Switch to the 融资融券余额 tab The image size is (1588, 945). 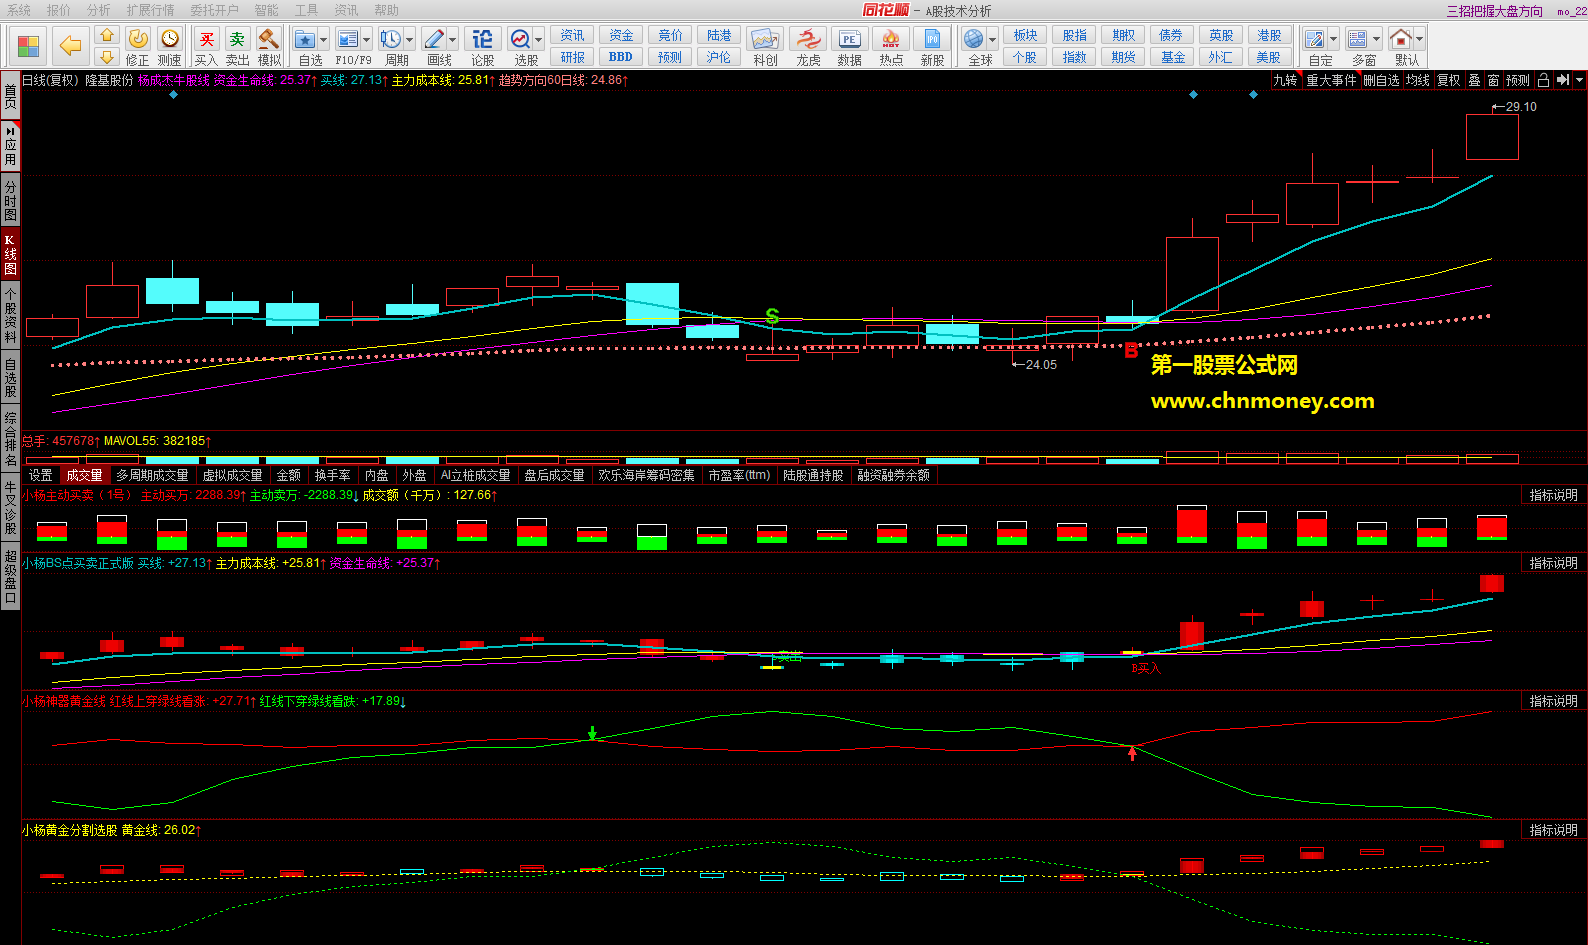pyautogui.click(x=894, y=475)
